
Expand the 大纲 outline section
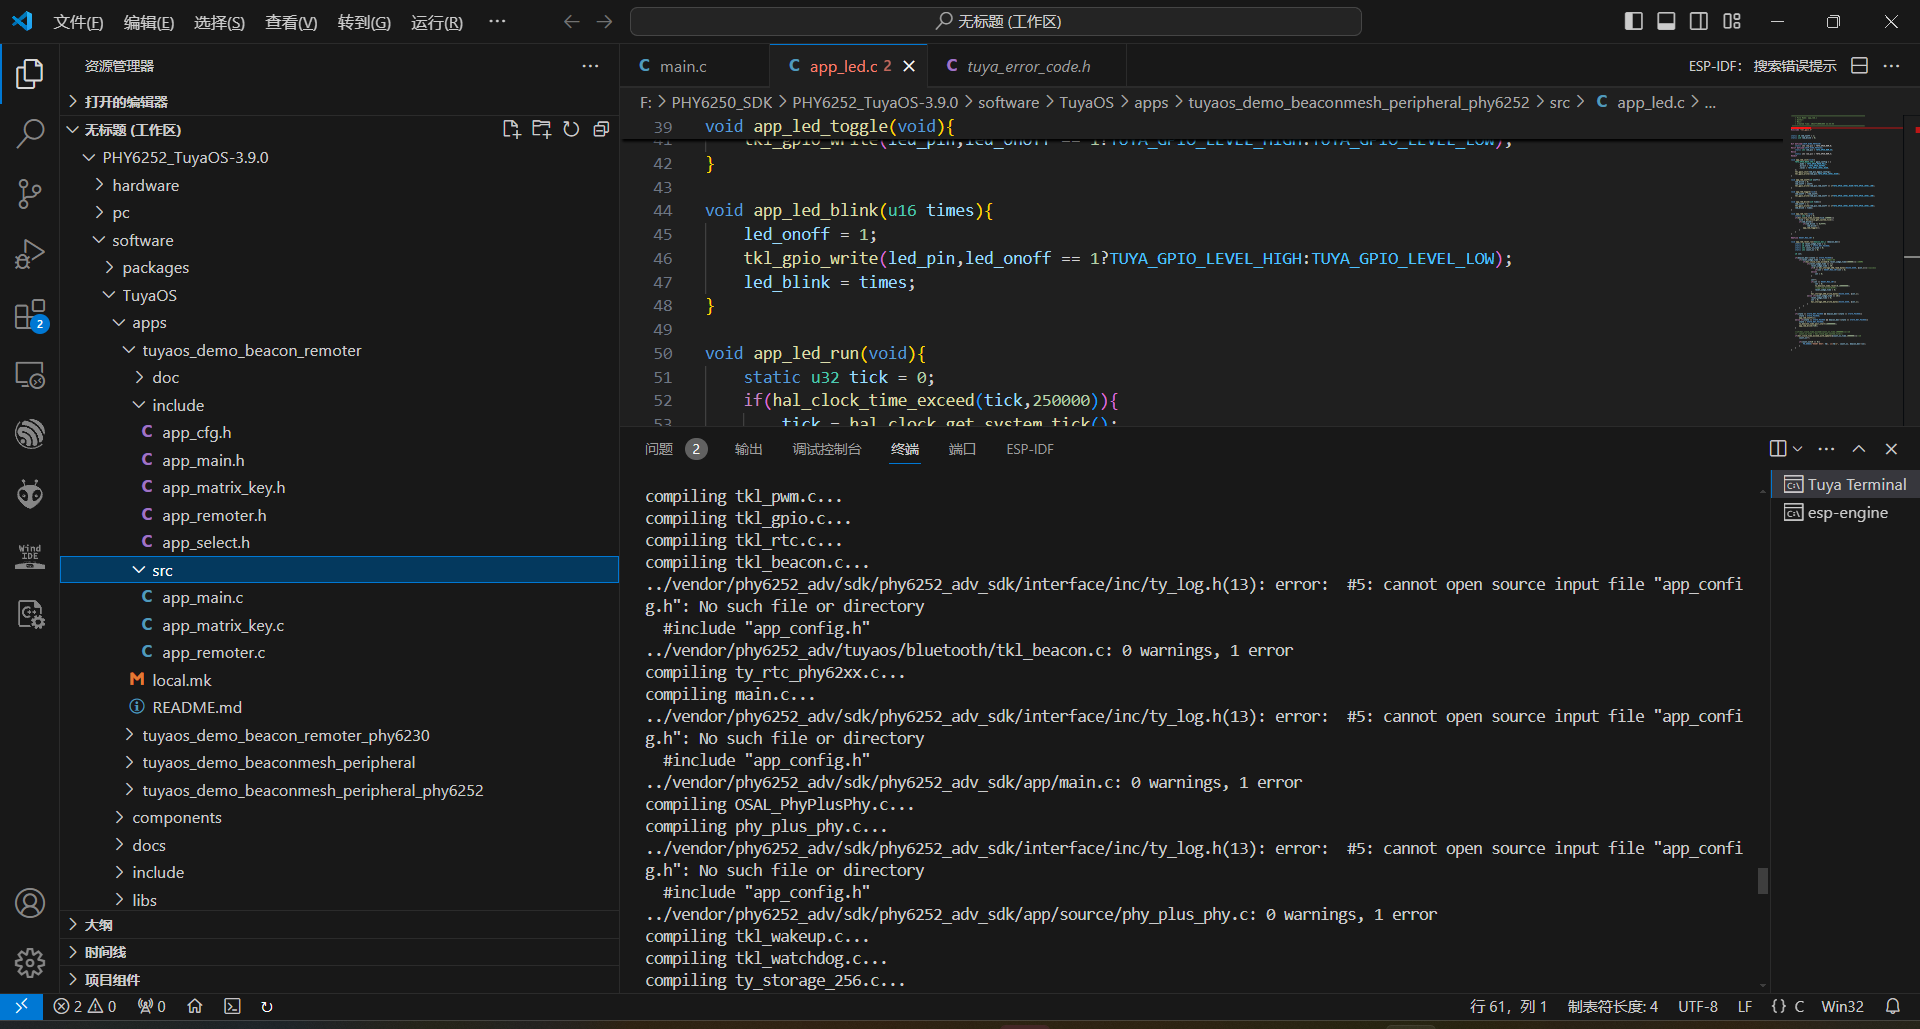(x=339, y=925)
